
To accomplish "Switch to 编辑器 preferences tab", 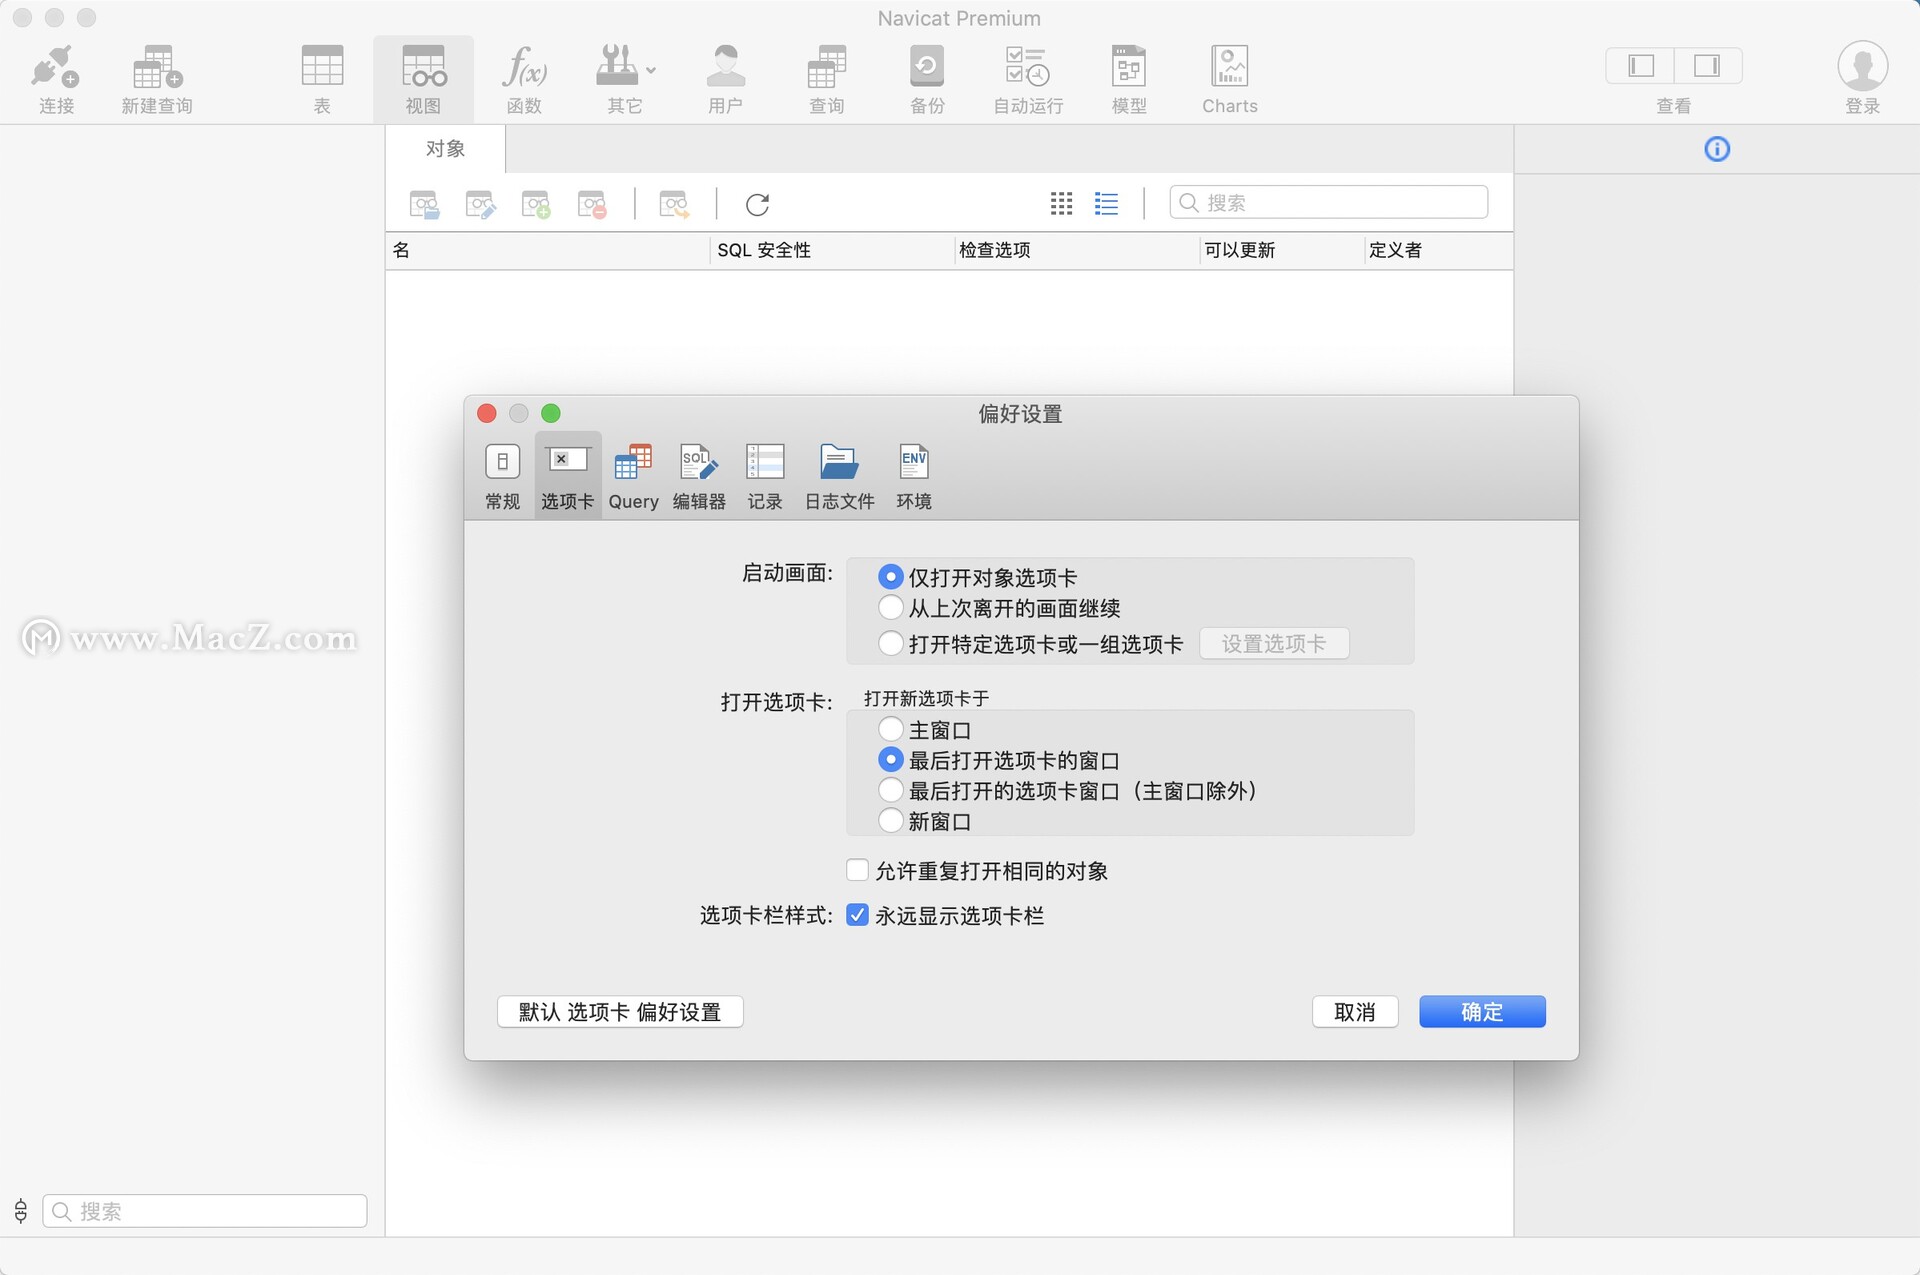I will (698, 476).
